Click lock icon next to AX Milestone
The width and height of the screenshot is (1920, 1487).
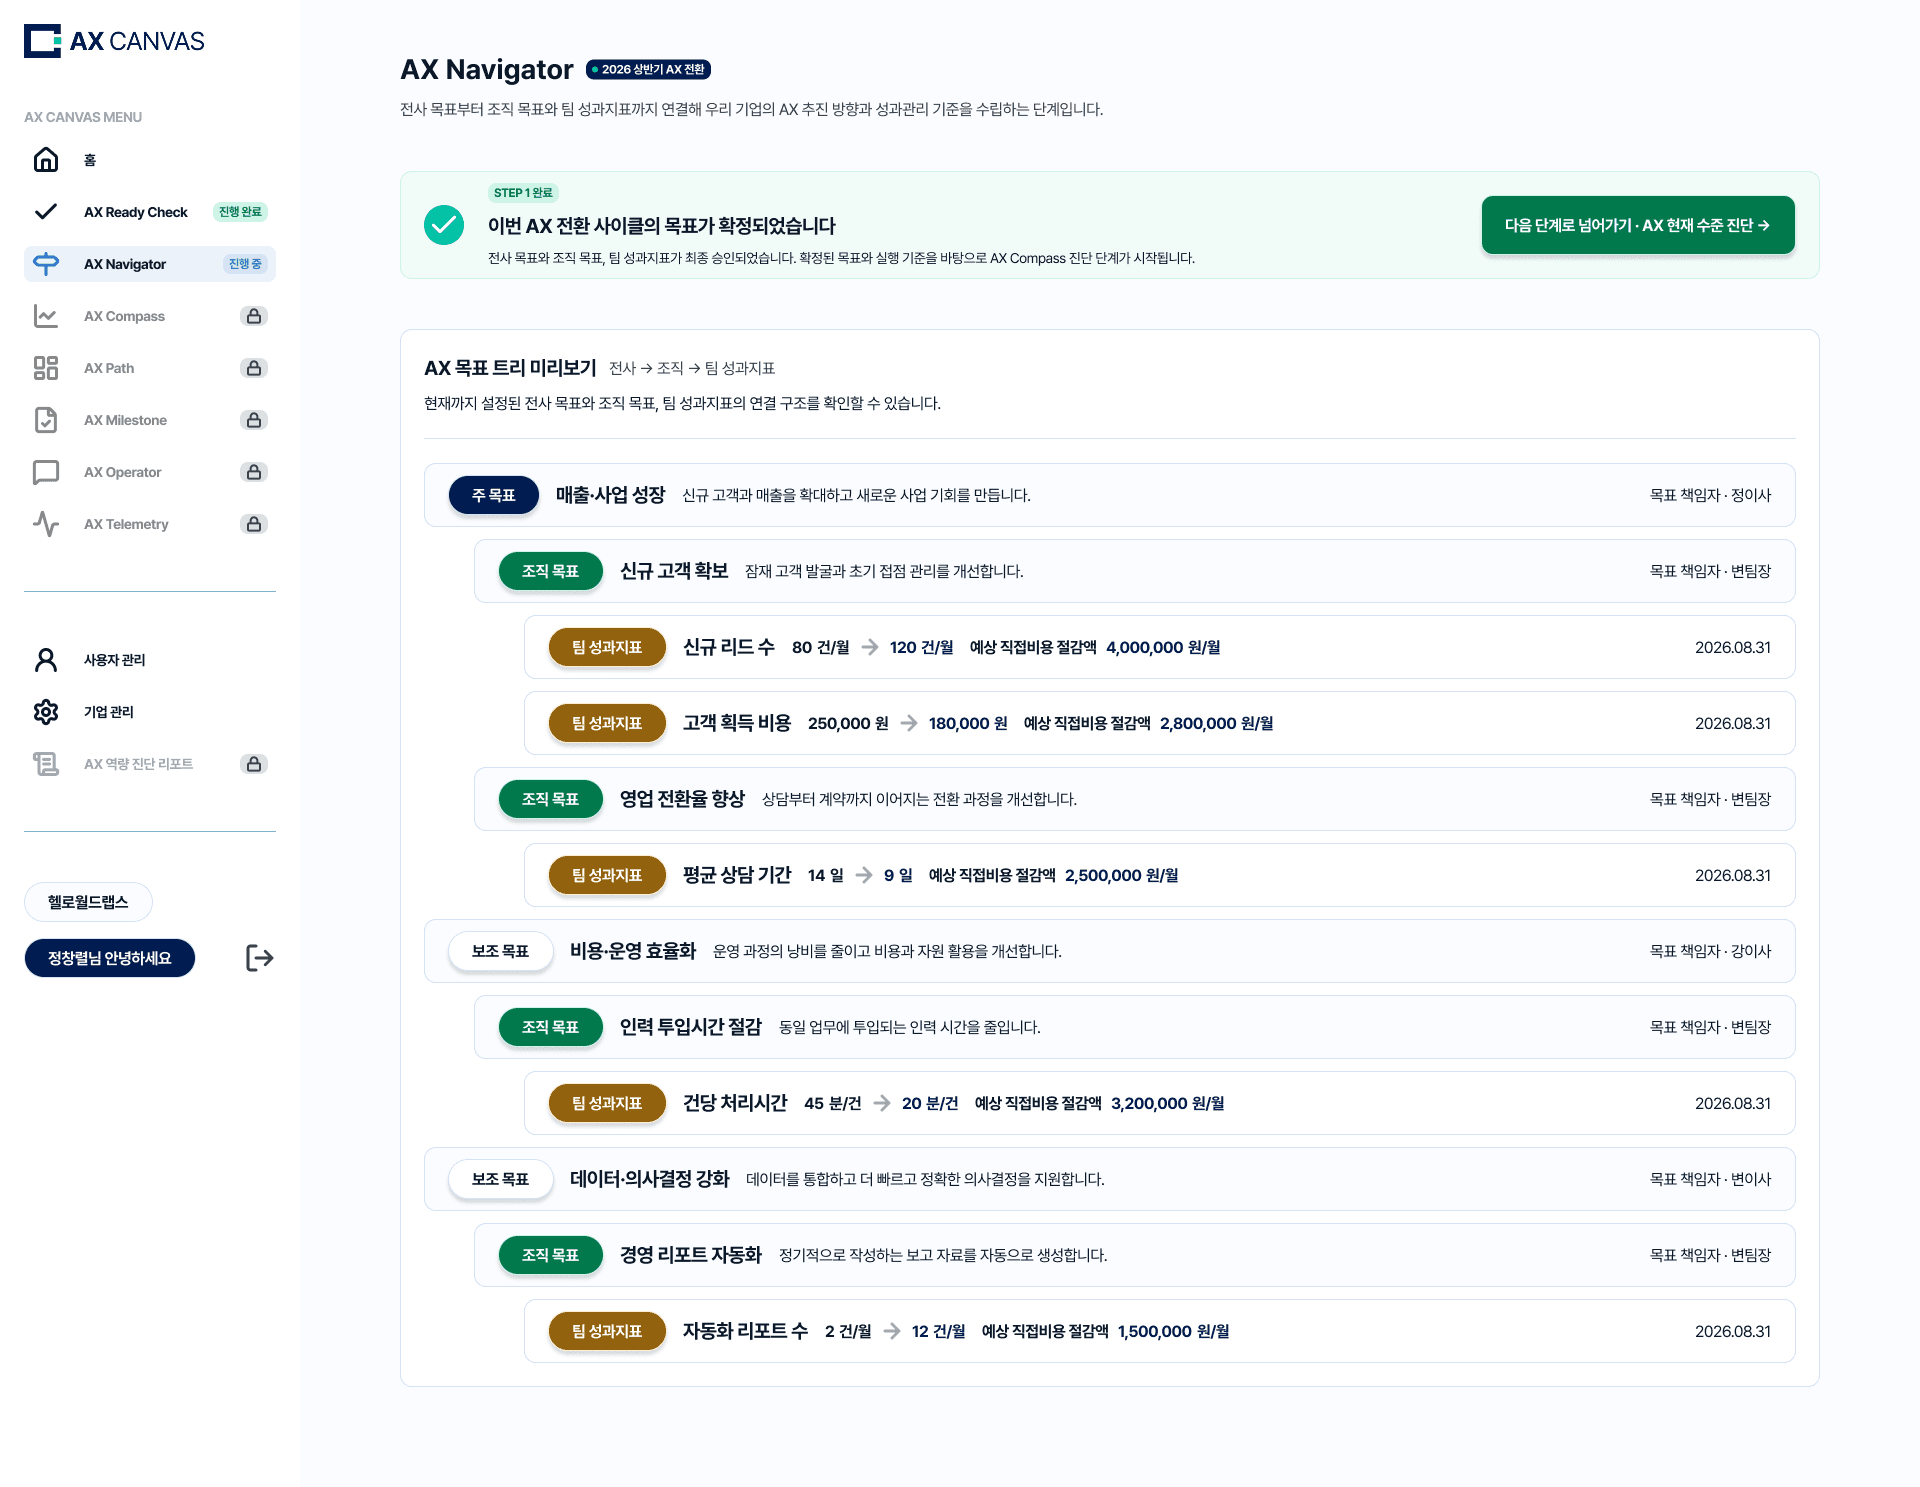click(254, 420)
